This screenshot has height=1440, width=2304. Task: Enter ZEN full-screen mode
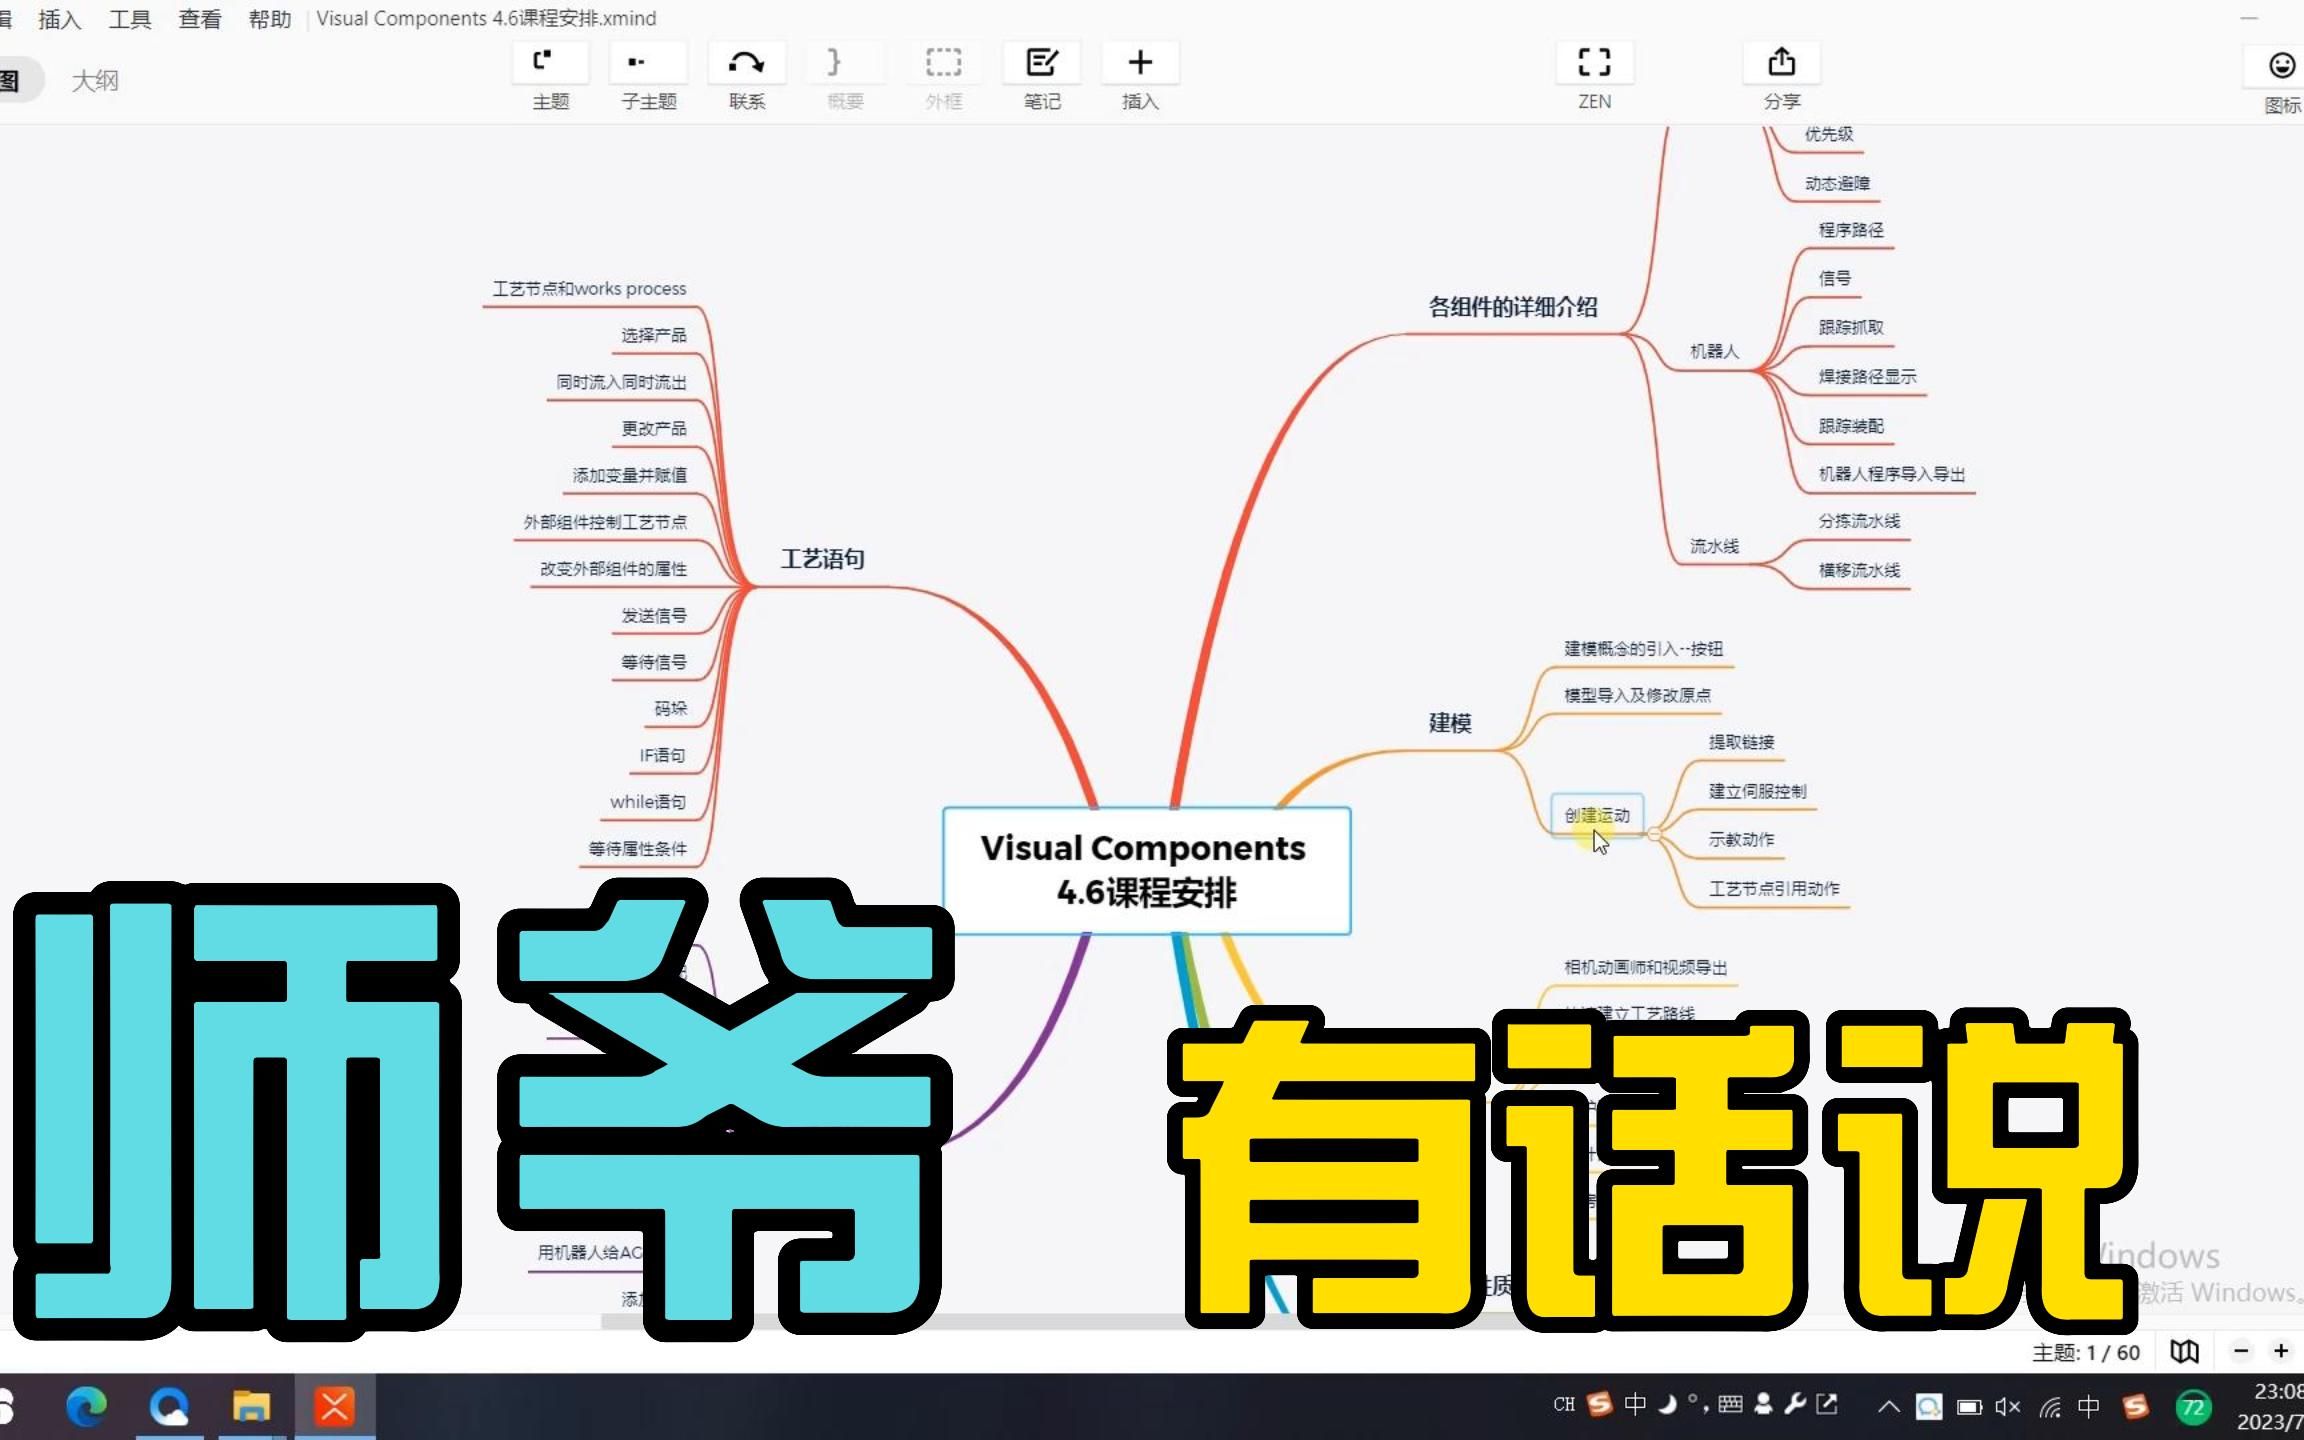pos(1594,76)
